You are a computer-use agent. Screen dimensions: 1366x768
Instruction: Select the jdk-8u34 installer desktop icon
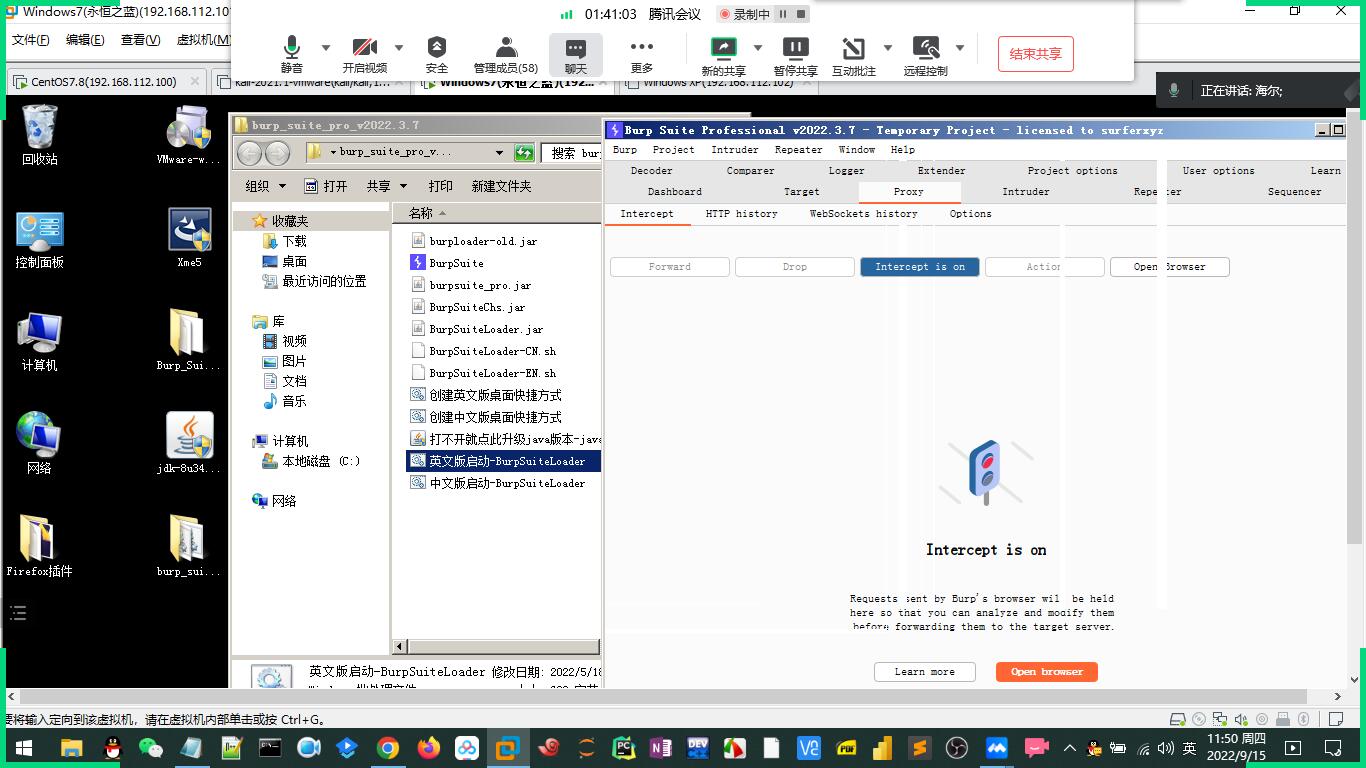(189, 444)
